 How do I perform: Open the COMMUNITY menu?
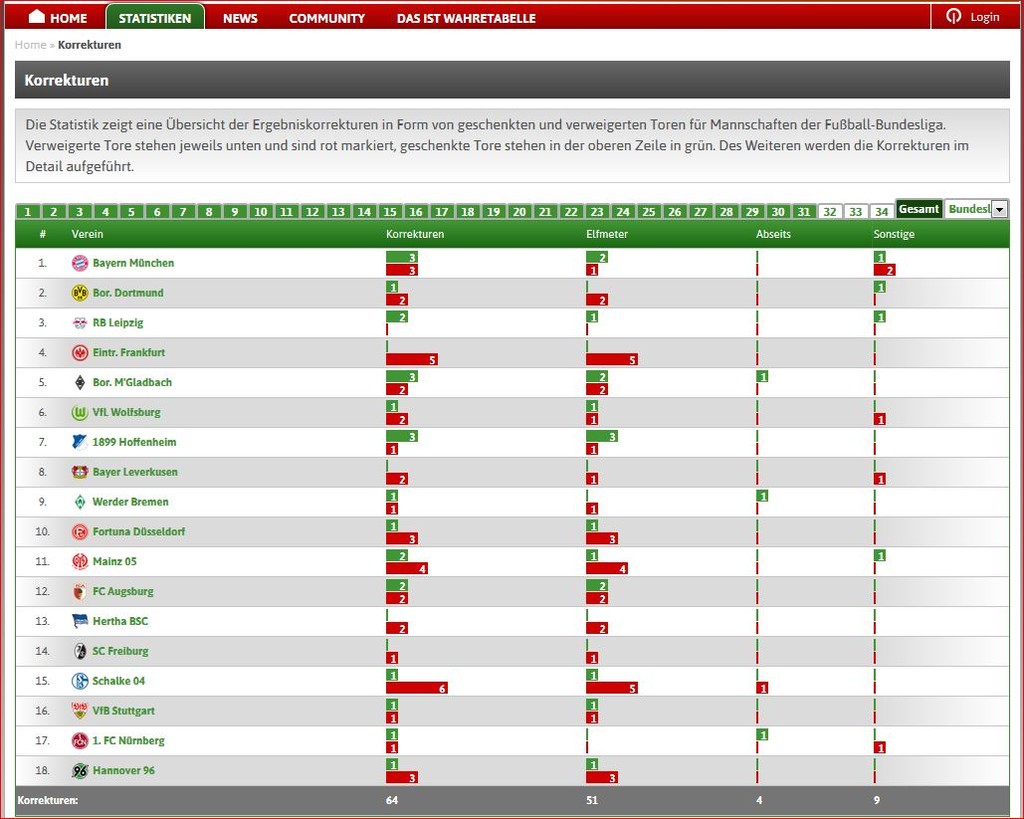point(327,18)
